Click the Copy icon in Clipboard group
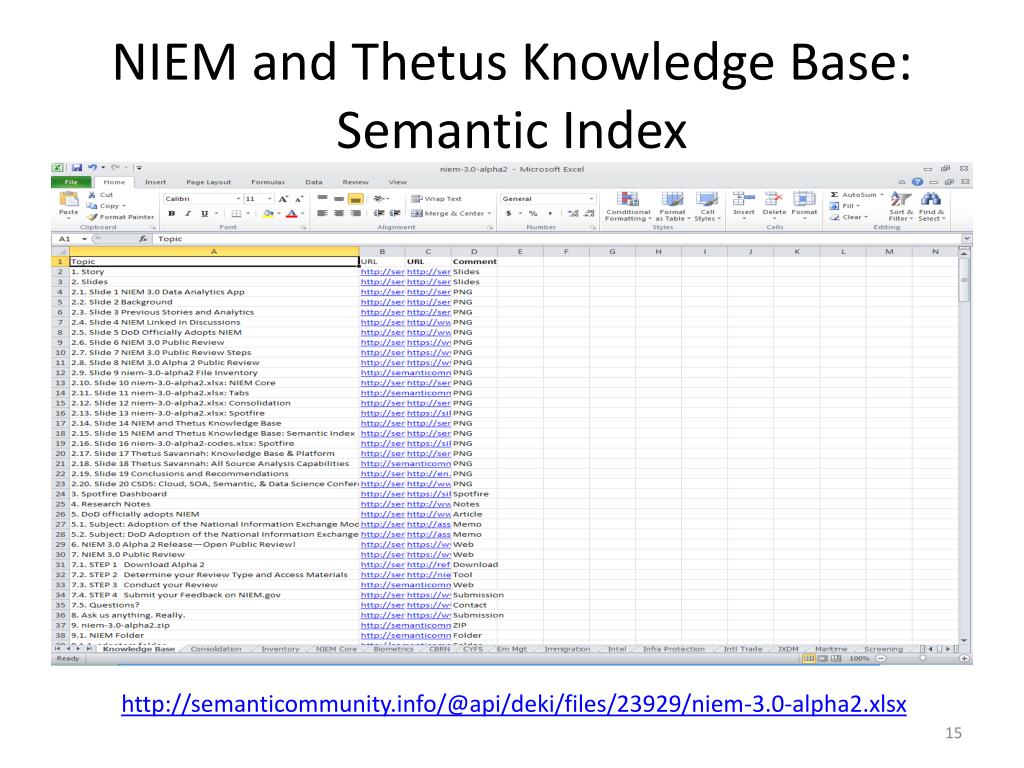The height and width of the screenshot is (768, 1024). click(x=92, y=205)
